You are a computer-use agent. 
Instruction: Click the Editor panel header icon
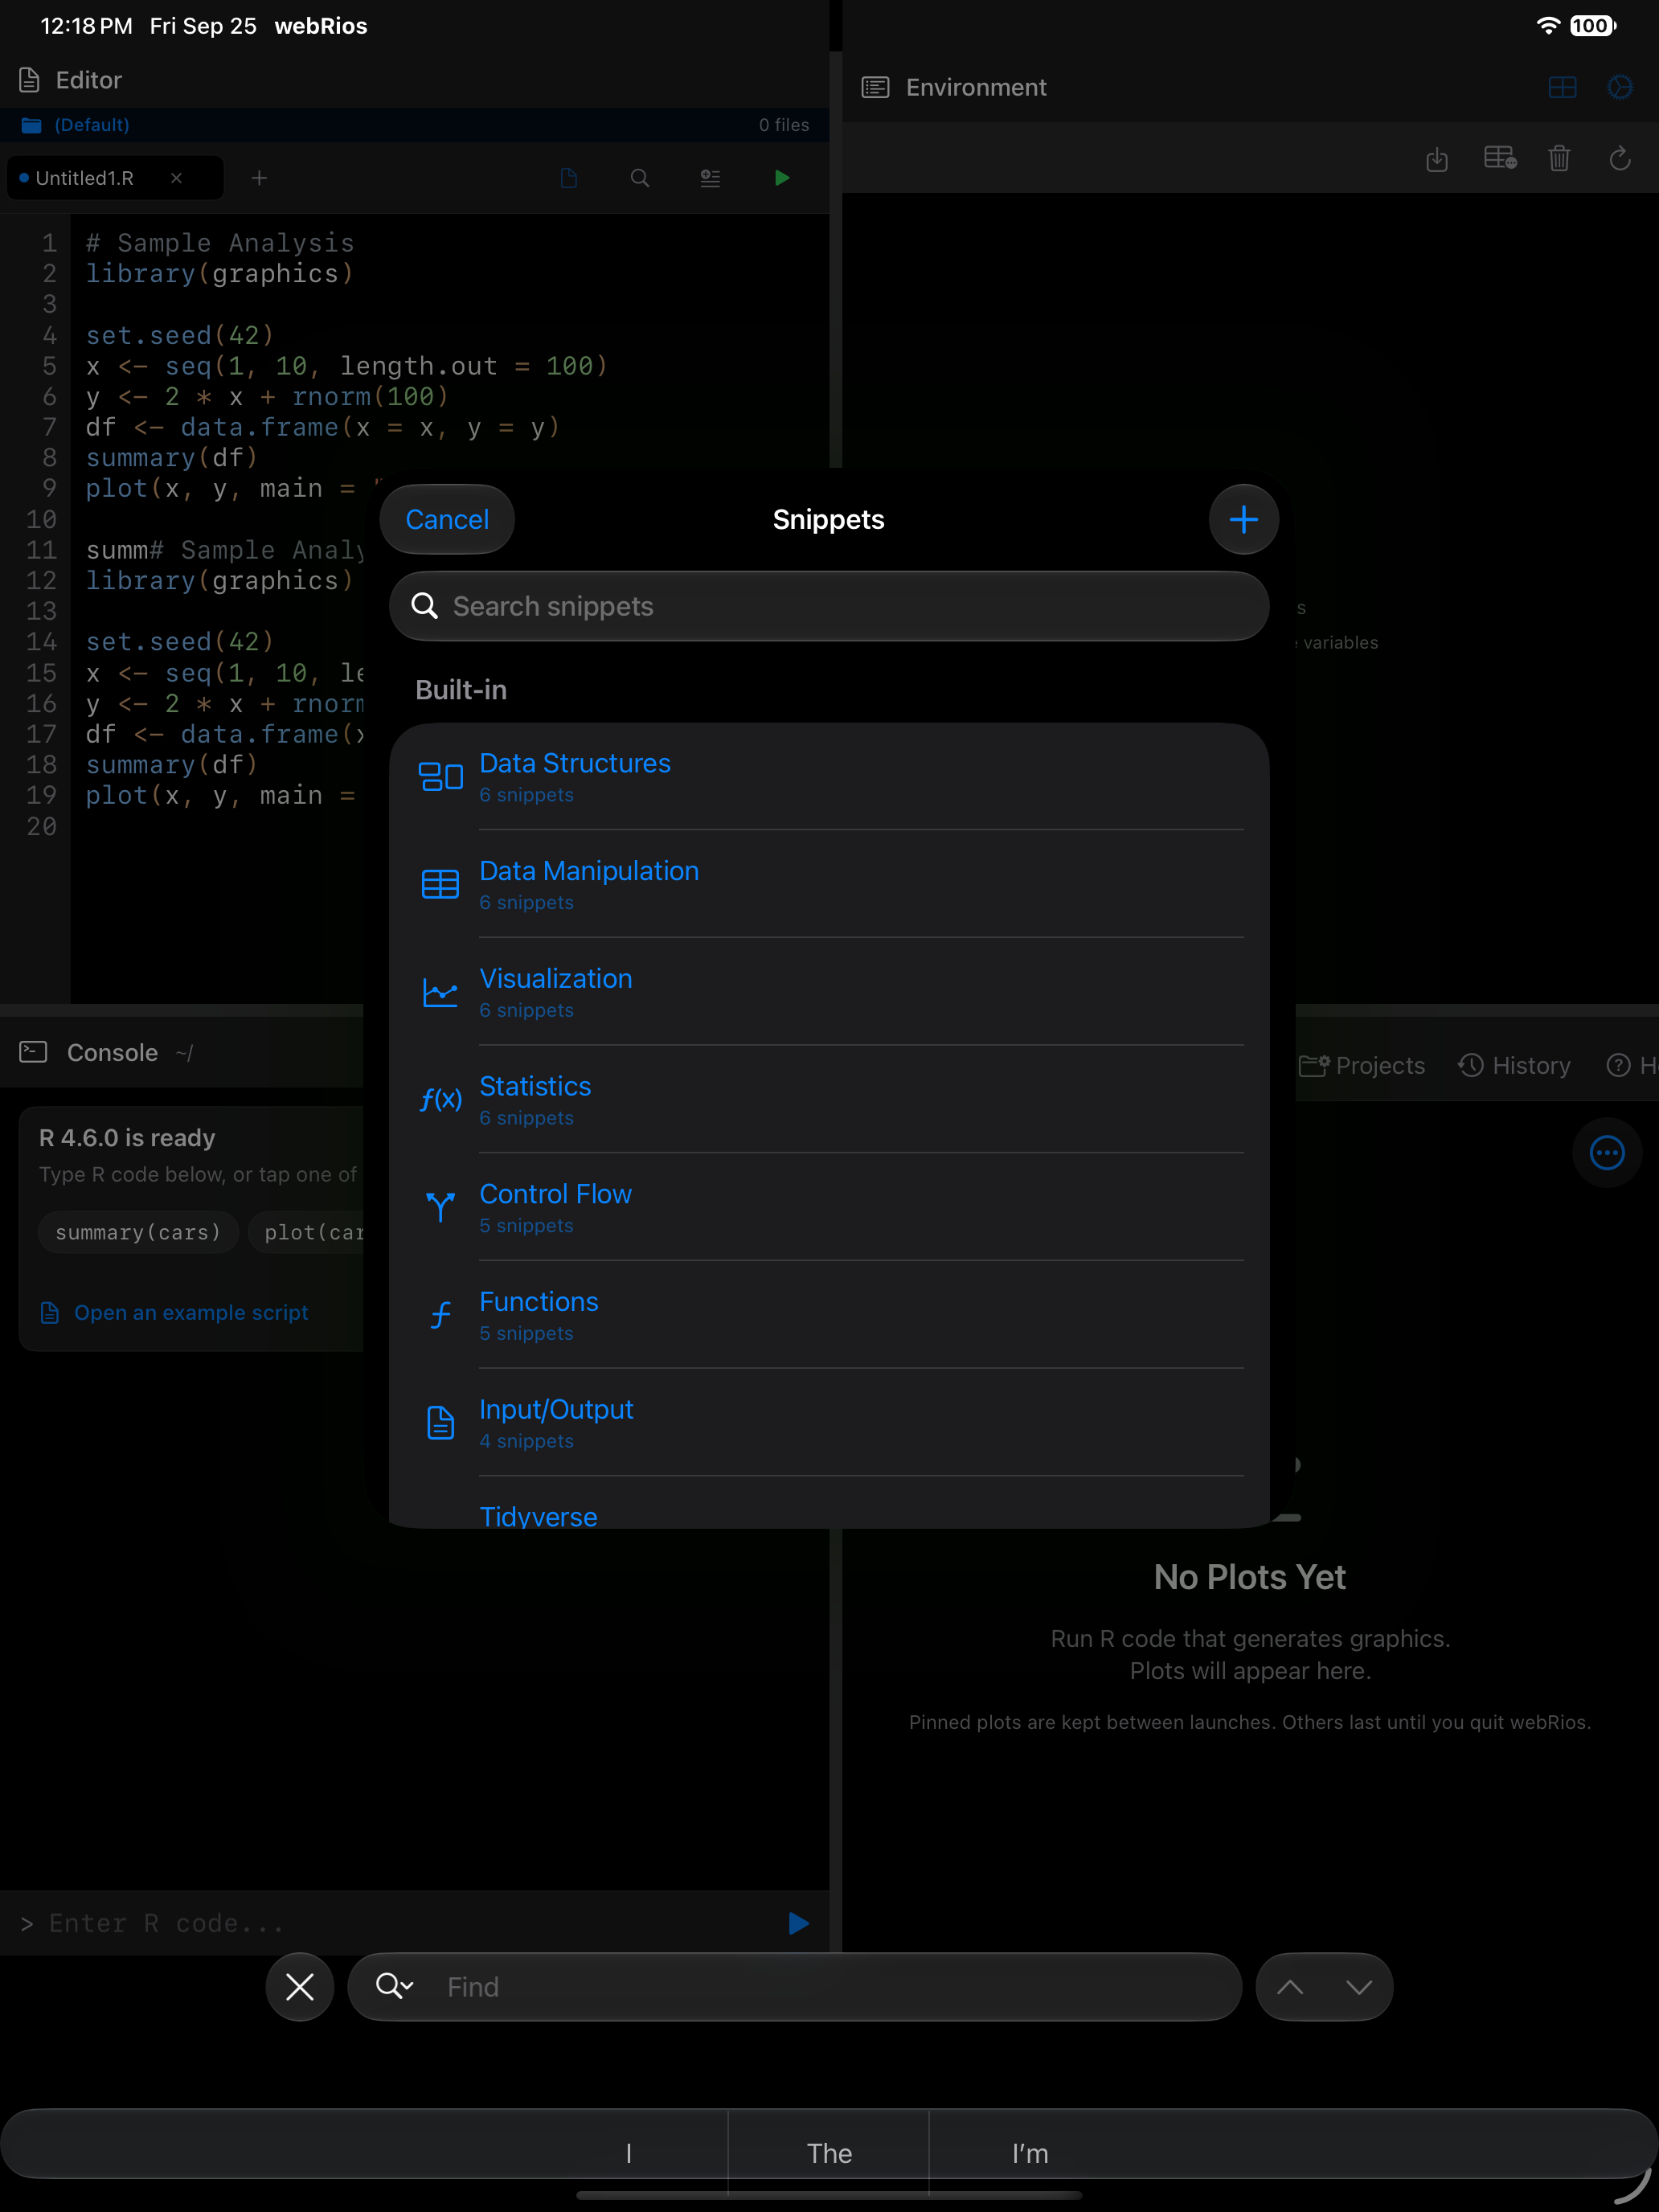tap(30, 80)
